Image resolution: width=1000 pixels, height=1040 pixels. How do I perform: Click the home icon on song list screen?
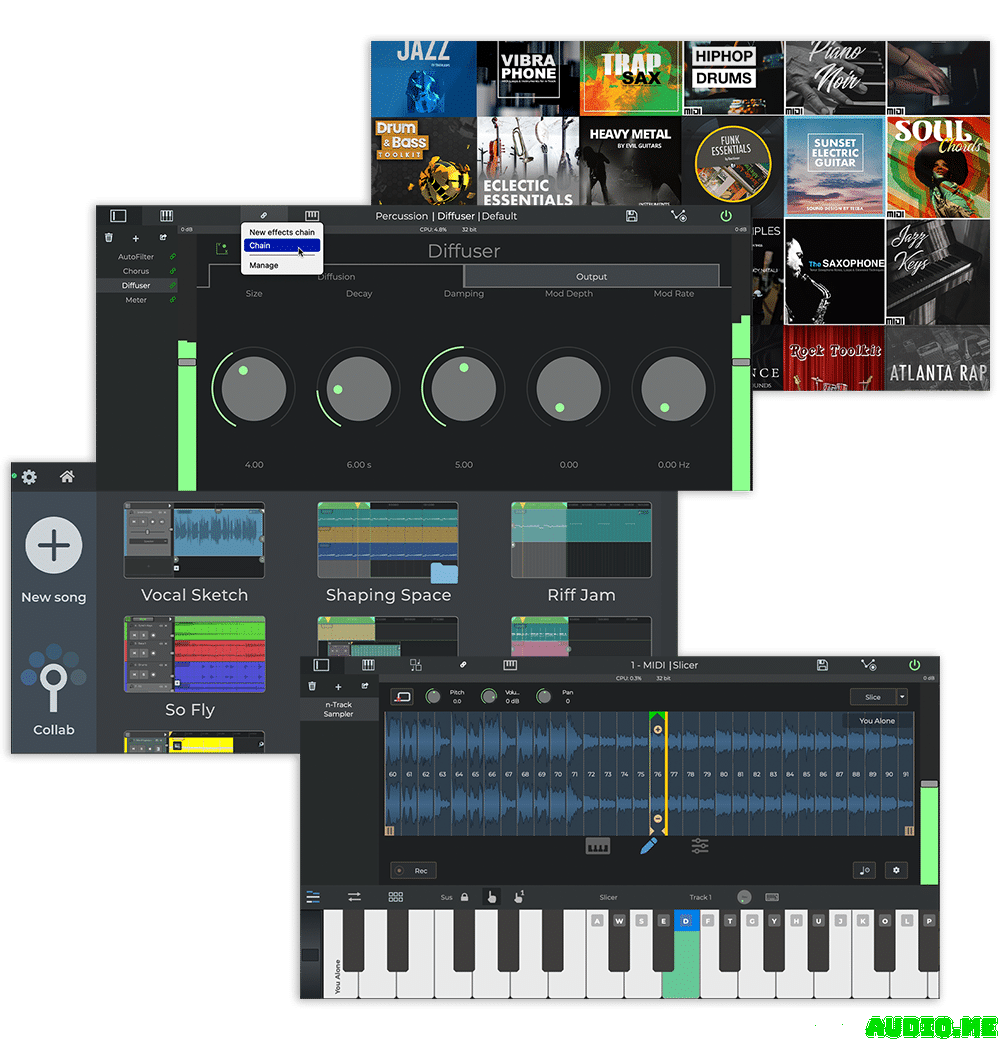[x=67, y=476]
